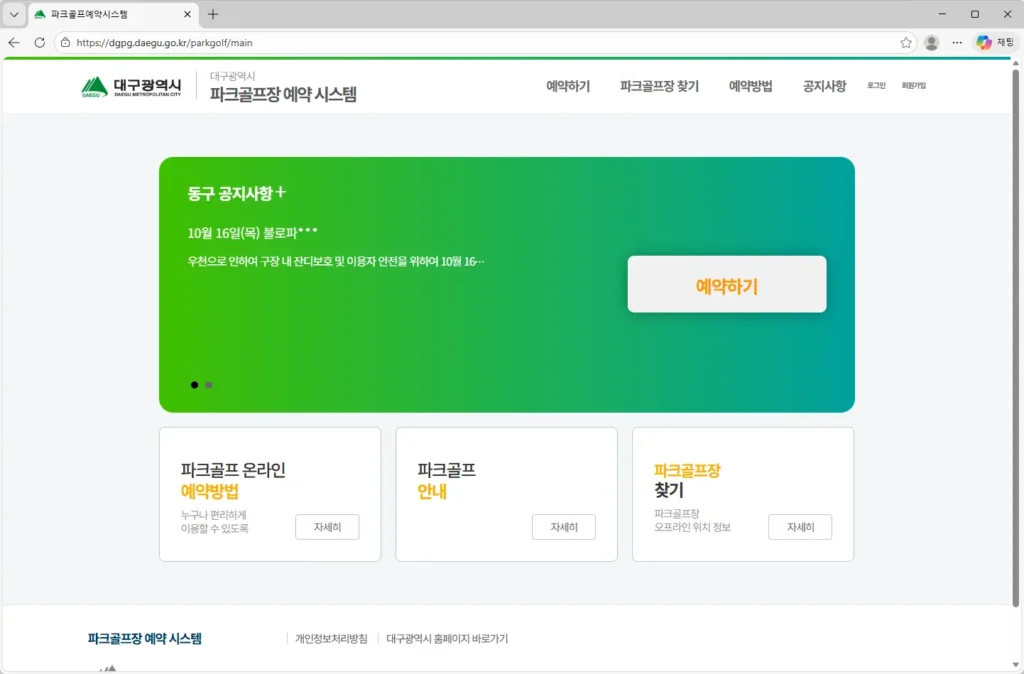Select the first carousel indicator dot
Screen dimensions: 1024x674
coord(194,384)
